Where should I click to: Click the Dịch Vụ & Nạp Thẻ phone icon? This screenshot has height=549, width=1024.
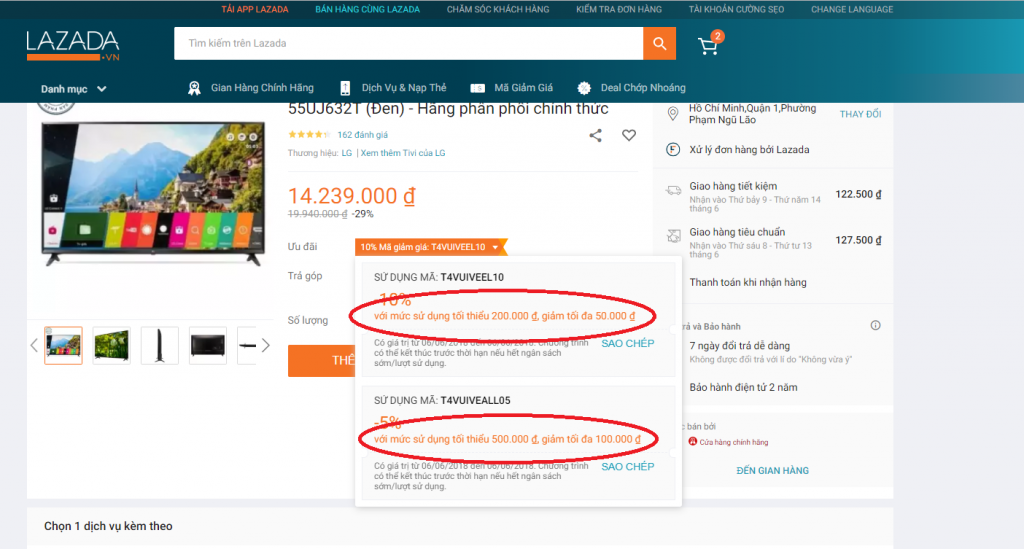(345, 88)
